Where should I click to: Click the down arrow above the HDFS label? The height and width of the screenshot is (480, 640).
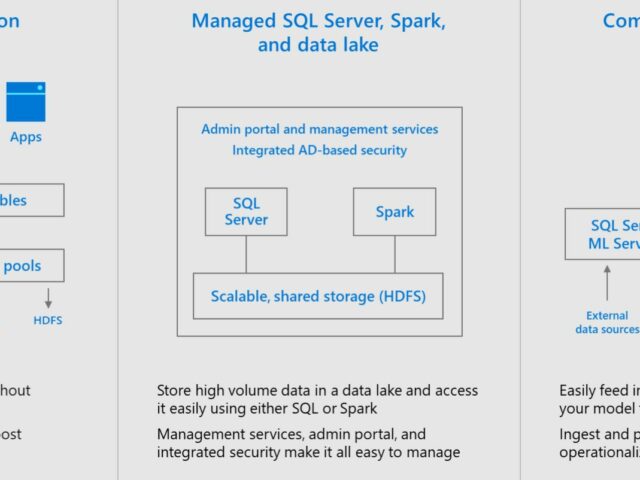coord(47,298)
